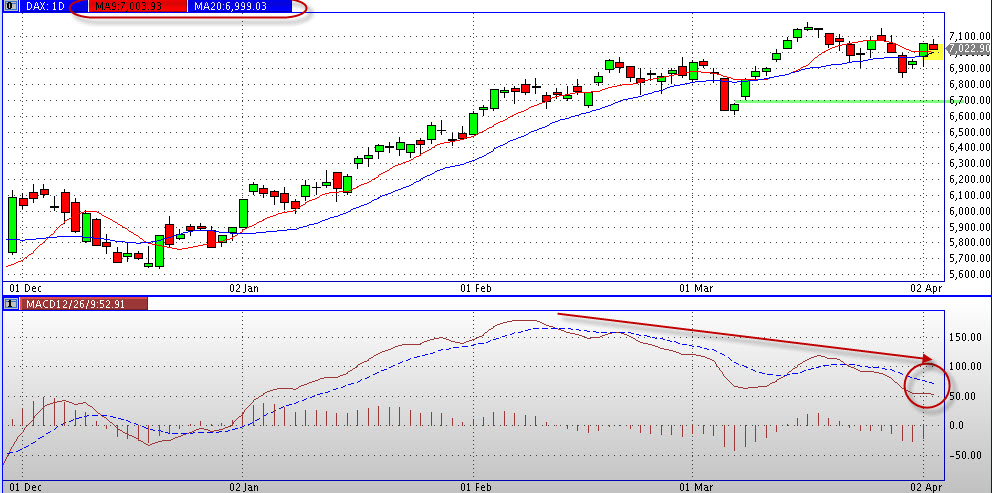Image resolution: width=992 pixels, height=493 pixels.
Task: Click the 01 Mar date under price chart
Action: 694,288
